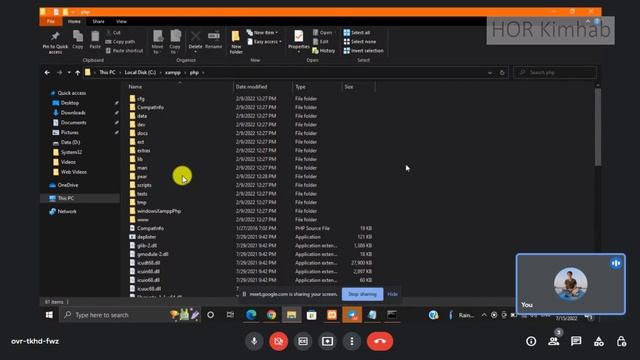Image resolution: width=640 pixels, height=360 pixels.
Task: Open Meet host controls lock icon
Action: (621, 341)
